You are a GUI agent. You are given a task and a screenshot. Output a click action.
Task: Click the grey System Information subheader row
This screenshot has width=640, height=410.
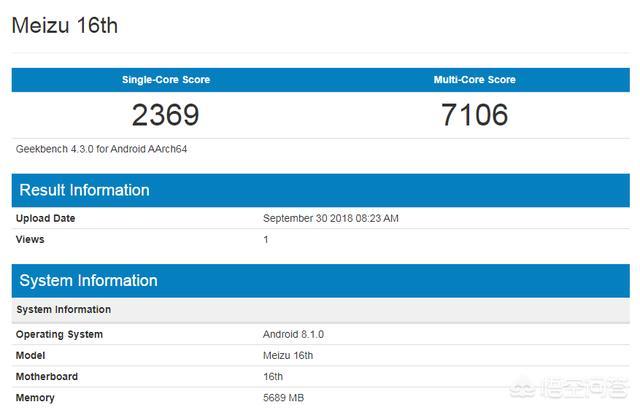(320, 310)
